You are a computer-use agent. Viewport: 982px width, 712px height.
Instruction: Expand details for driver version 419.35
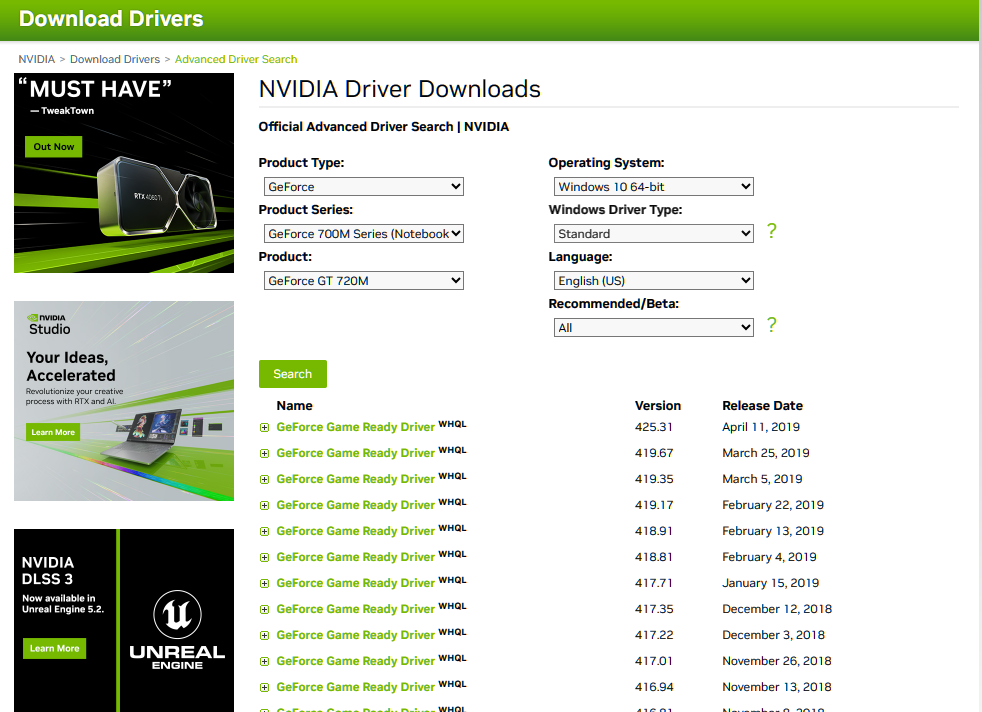tap(264, 480)
